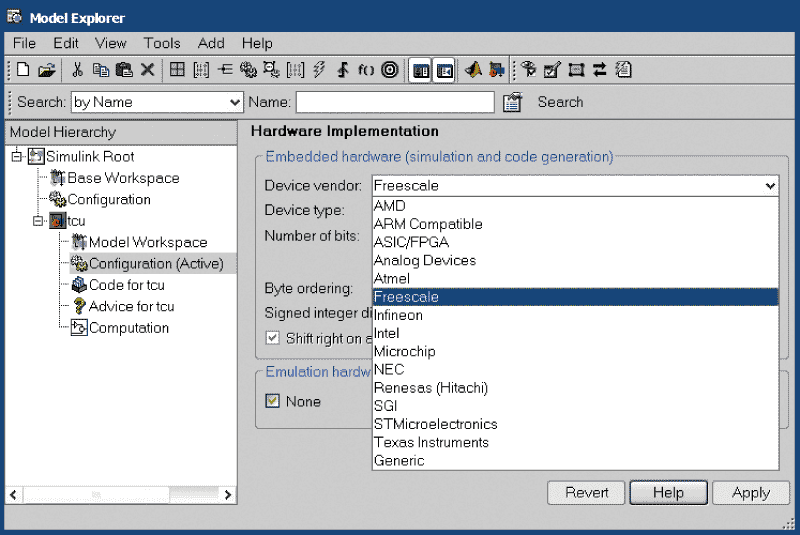The height and width of the screenshot is (535, 800).
Task: Open the View menu
Action: point(110,43)
